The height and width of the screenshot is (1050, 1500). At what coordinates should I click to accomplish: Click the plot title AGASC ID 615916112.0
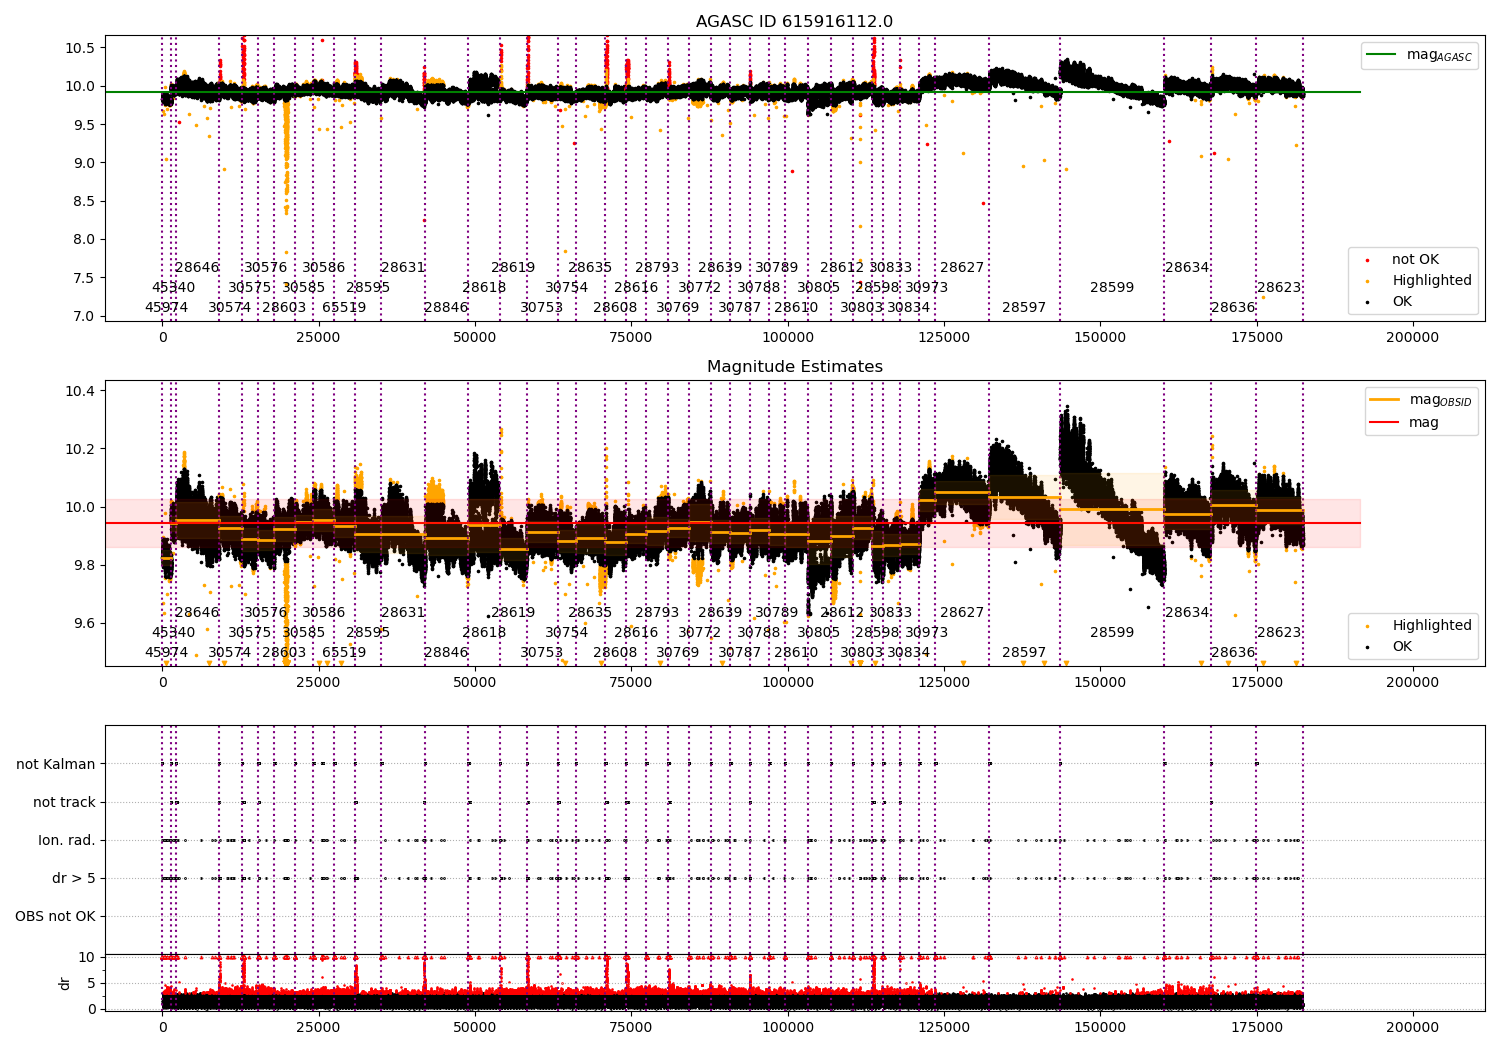click(x=794, y=21)
